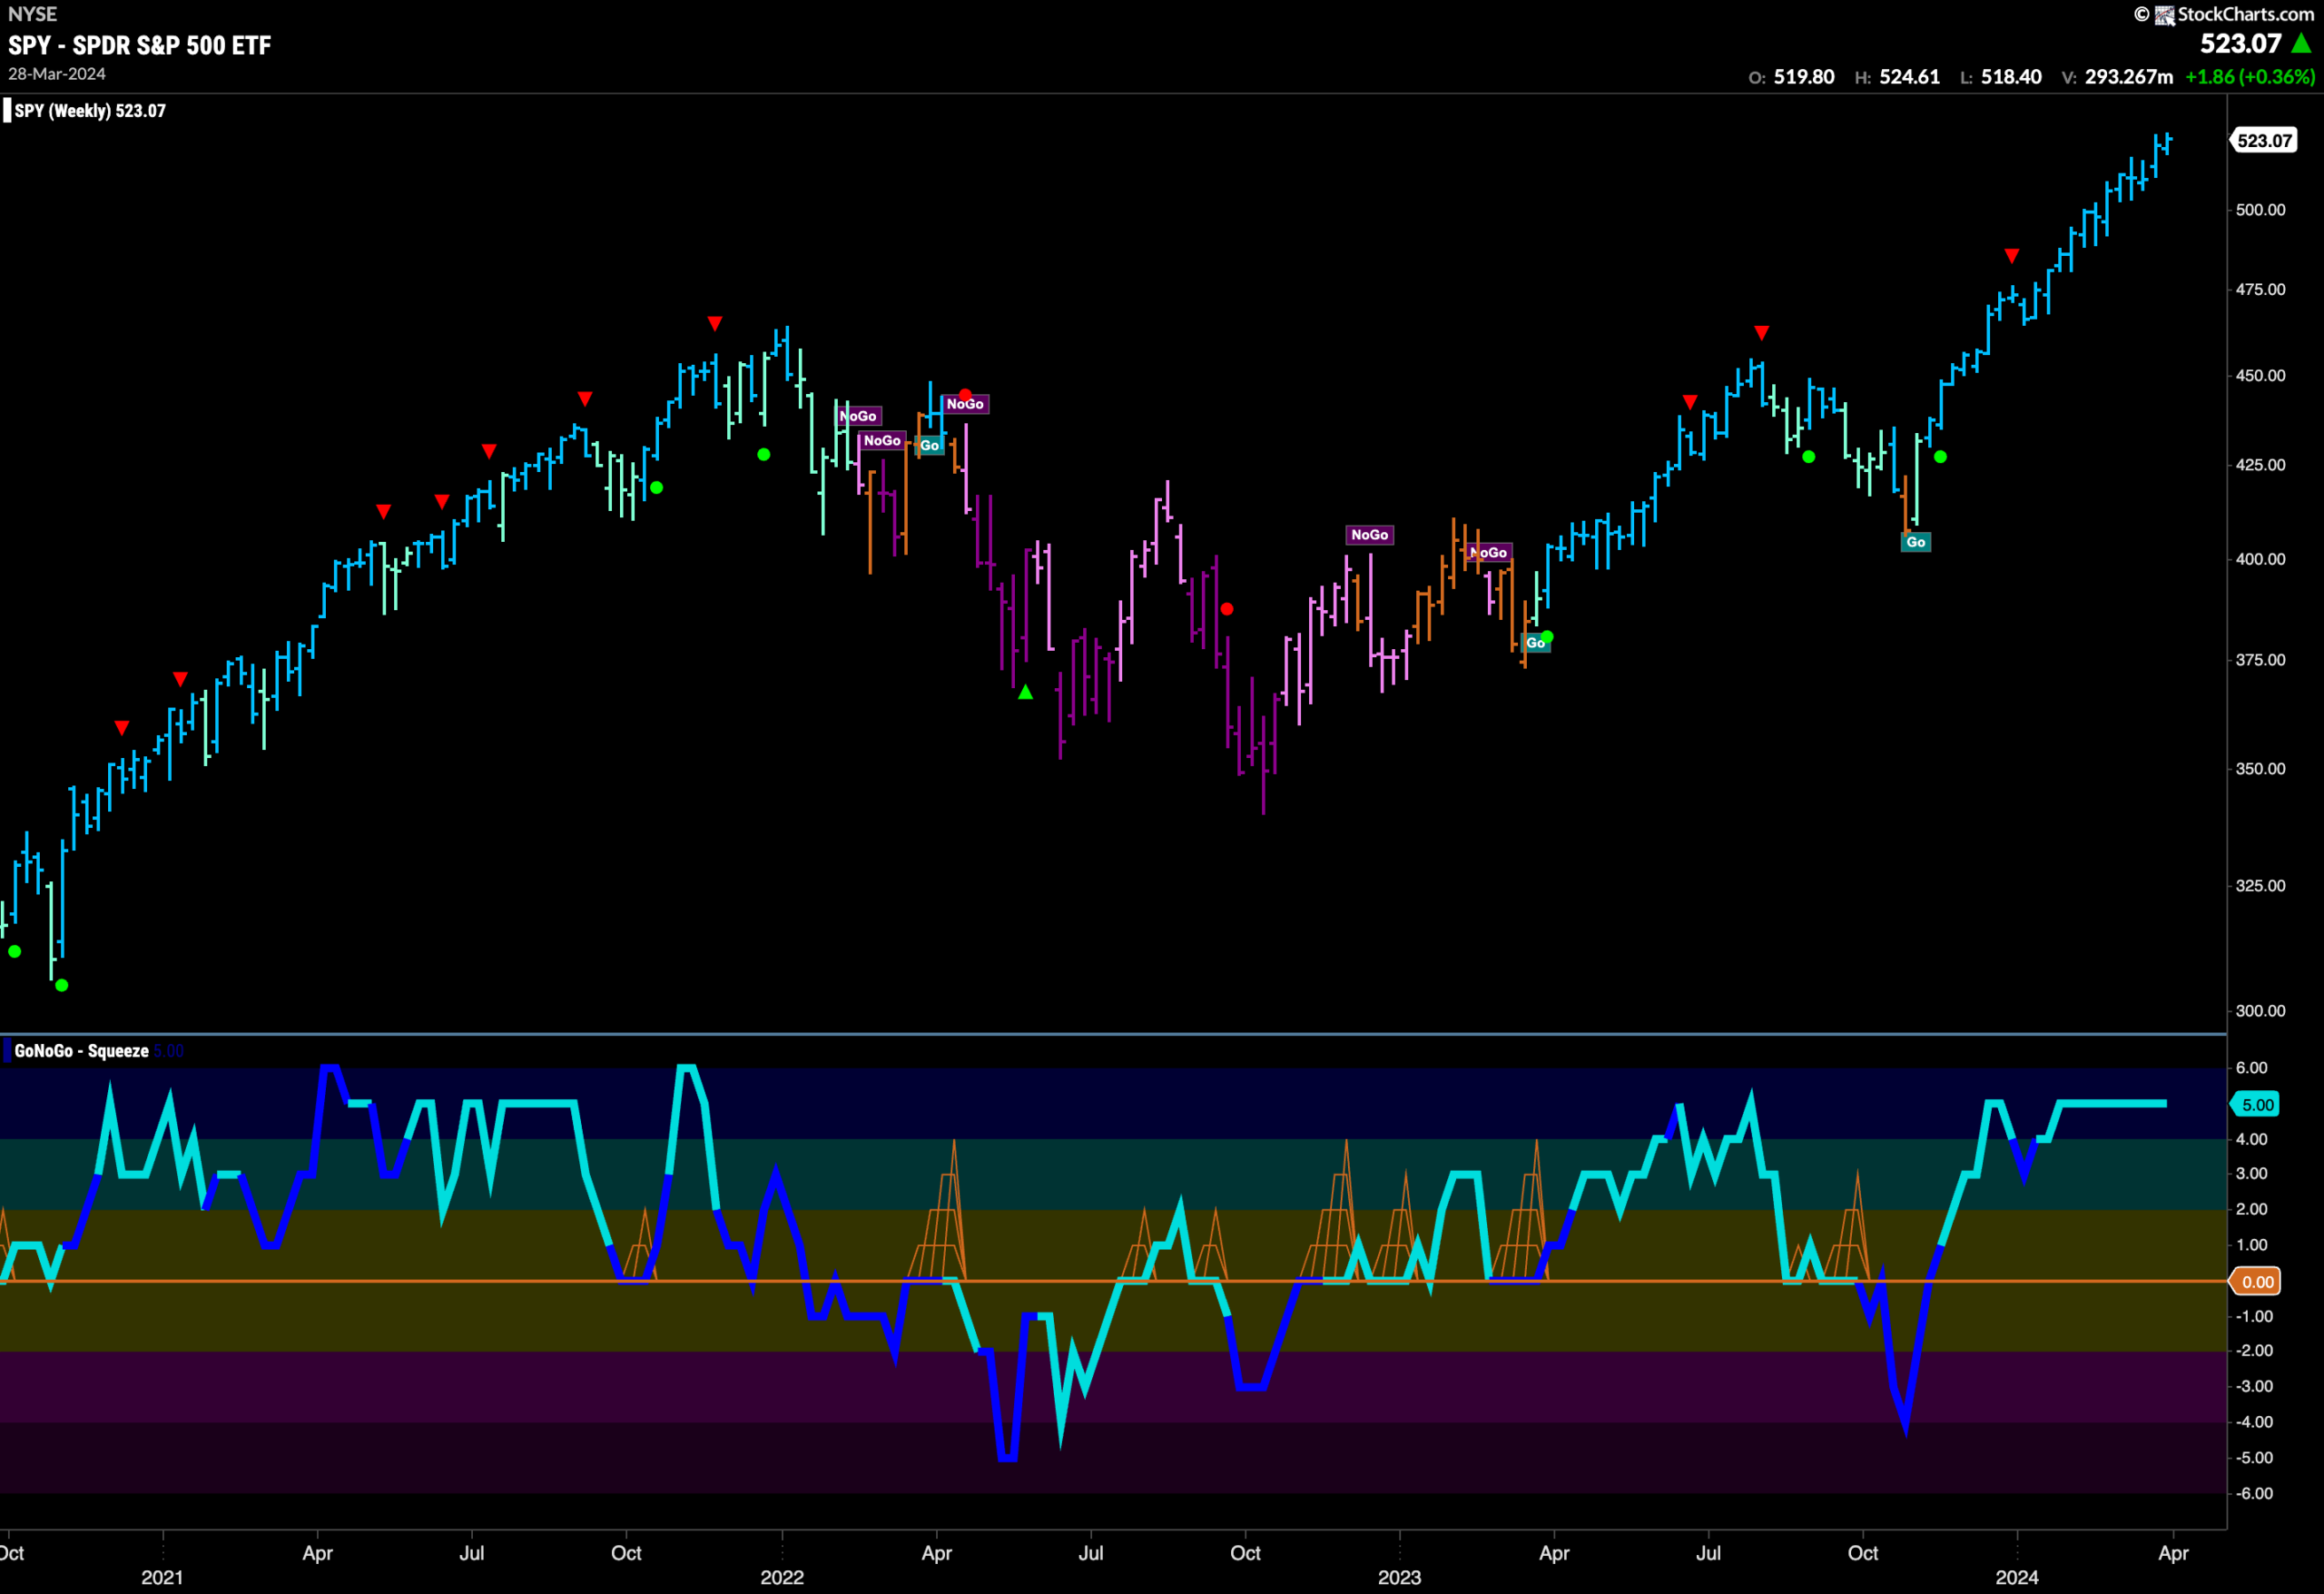Click the GoNoGo - Squeeze panel label
The width and height of the screenshot is (2324, 1594).
(81, 1050)
